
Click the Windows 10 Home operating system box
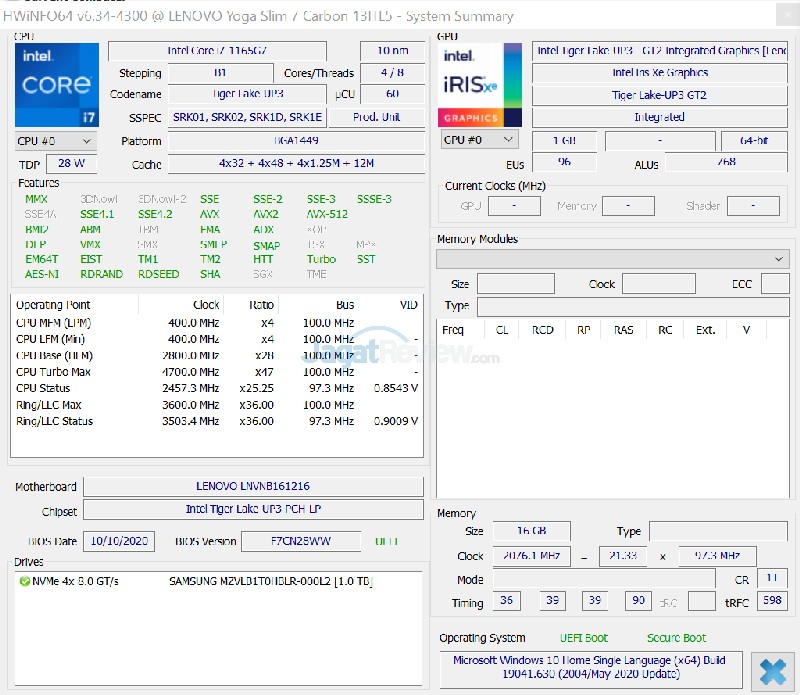[590, 668]
